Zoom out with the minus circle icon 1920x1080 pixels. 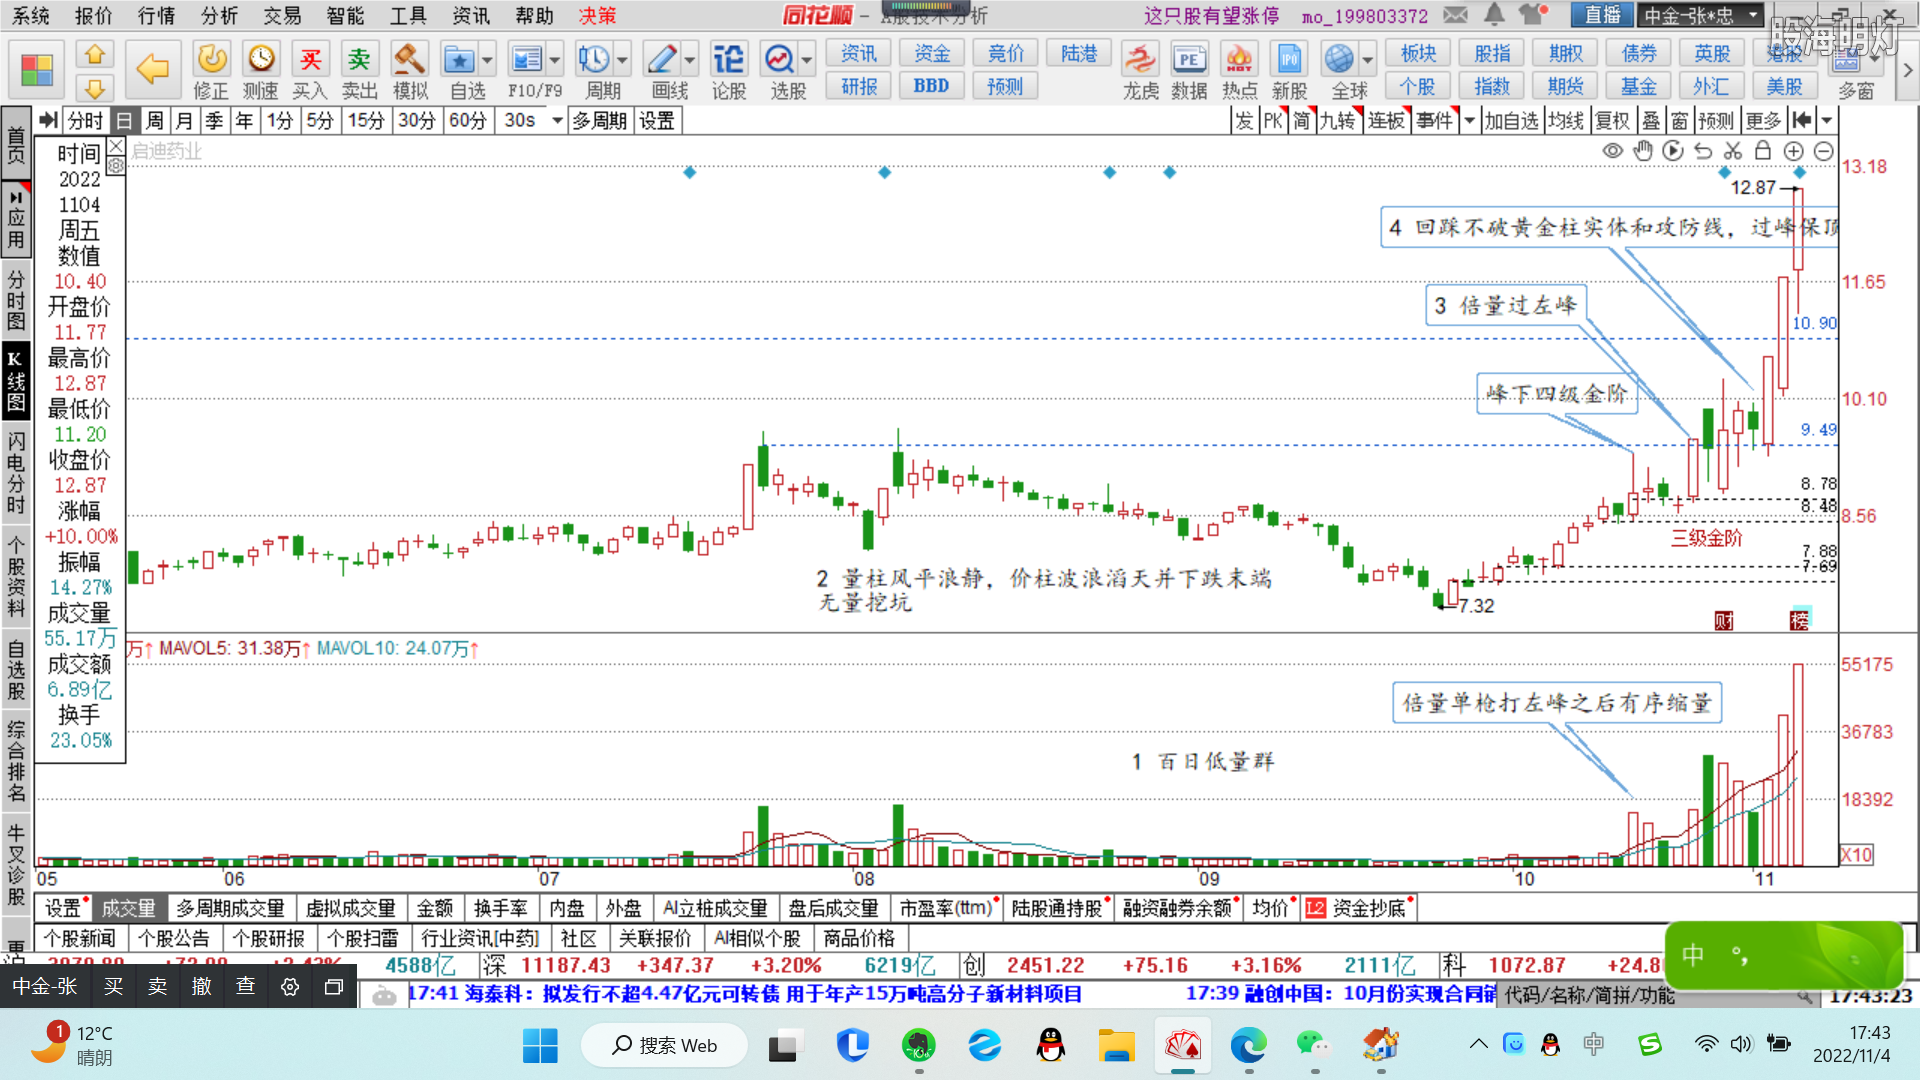coord(1824,151)
